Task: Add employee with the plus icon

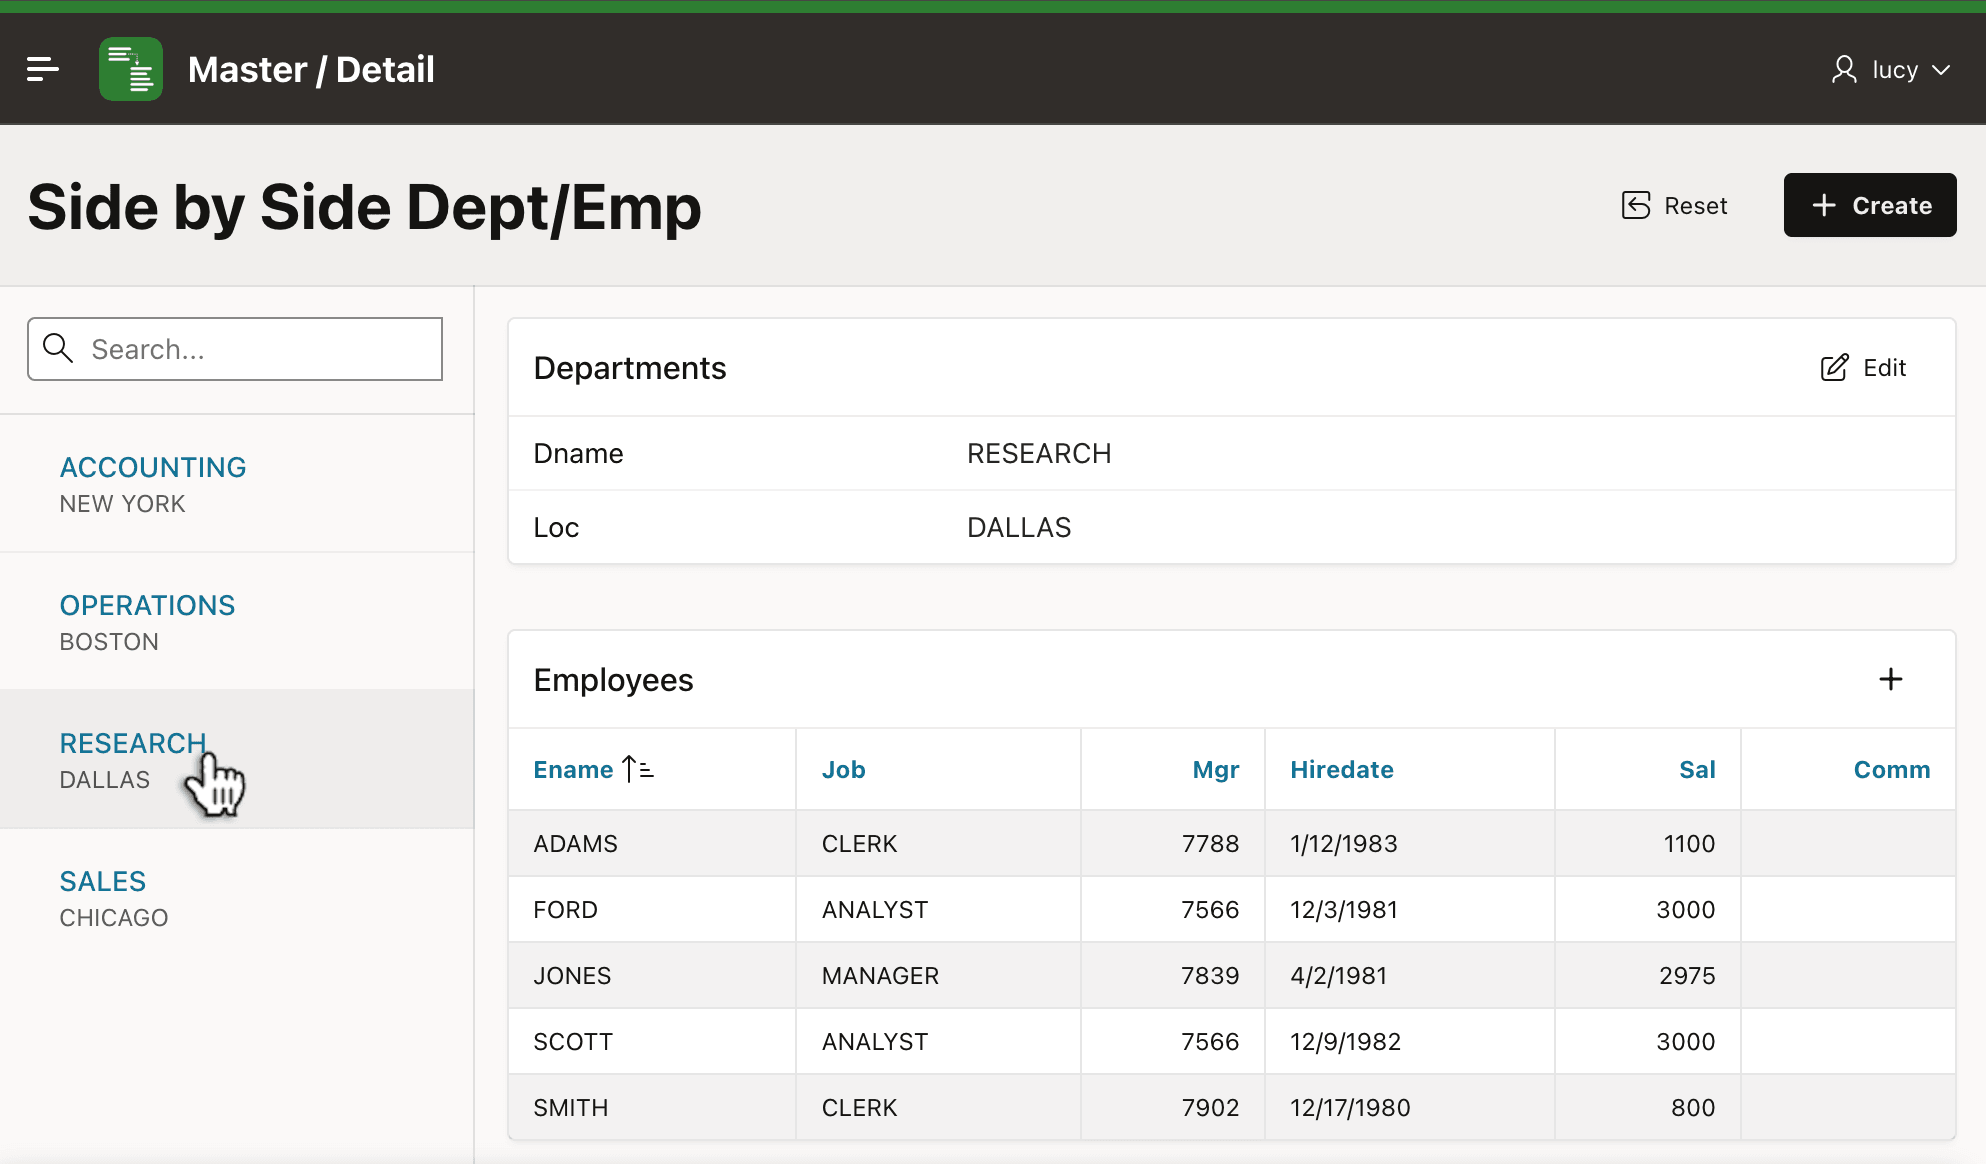Action: 1890,679
